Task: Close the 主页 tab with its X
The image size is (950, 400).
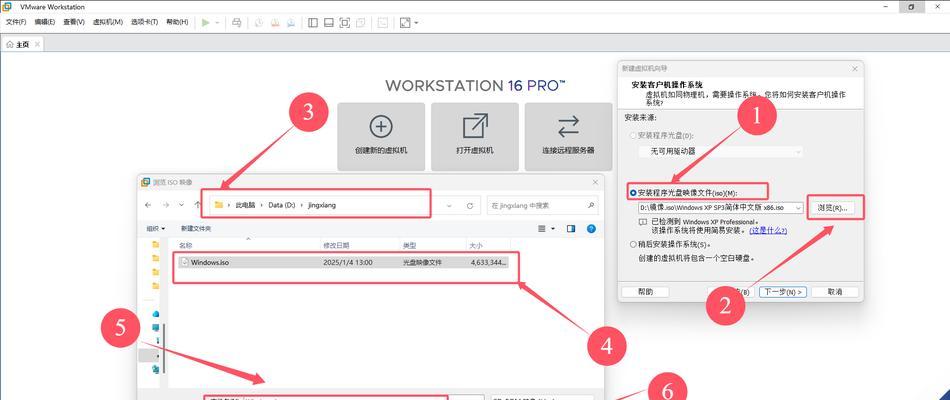Action: coord(37,44)
